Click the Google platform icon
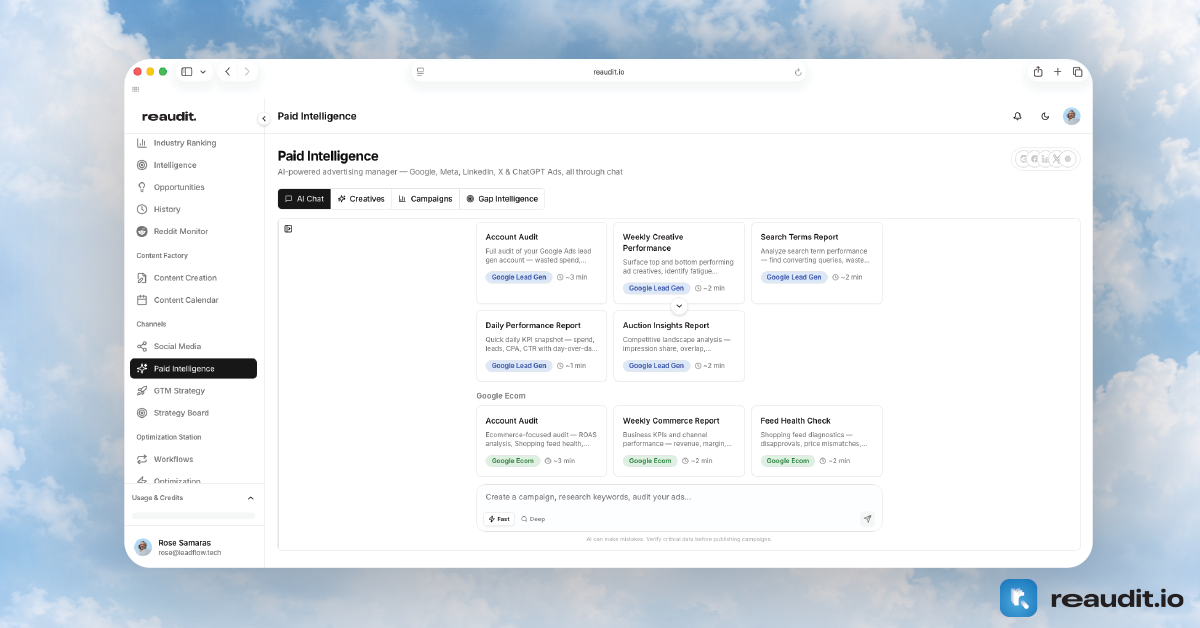This screenshot has height=628, width=1200. tap(1024, 159)
